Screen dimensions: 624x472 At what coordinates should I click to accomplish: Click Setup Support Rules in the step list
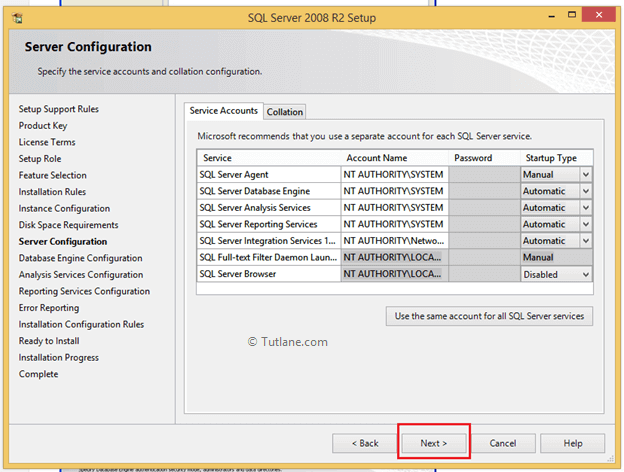pyautogui.click(x=58, y=109)
